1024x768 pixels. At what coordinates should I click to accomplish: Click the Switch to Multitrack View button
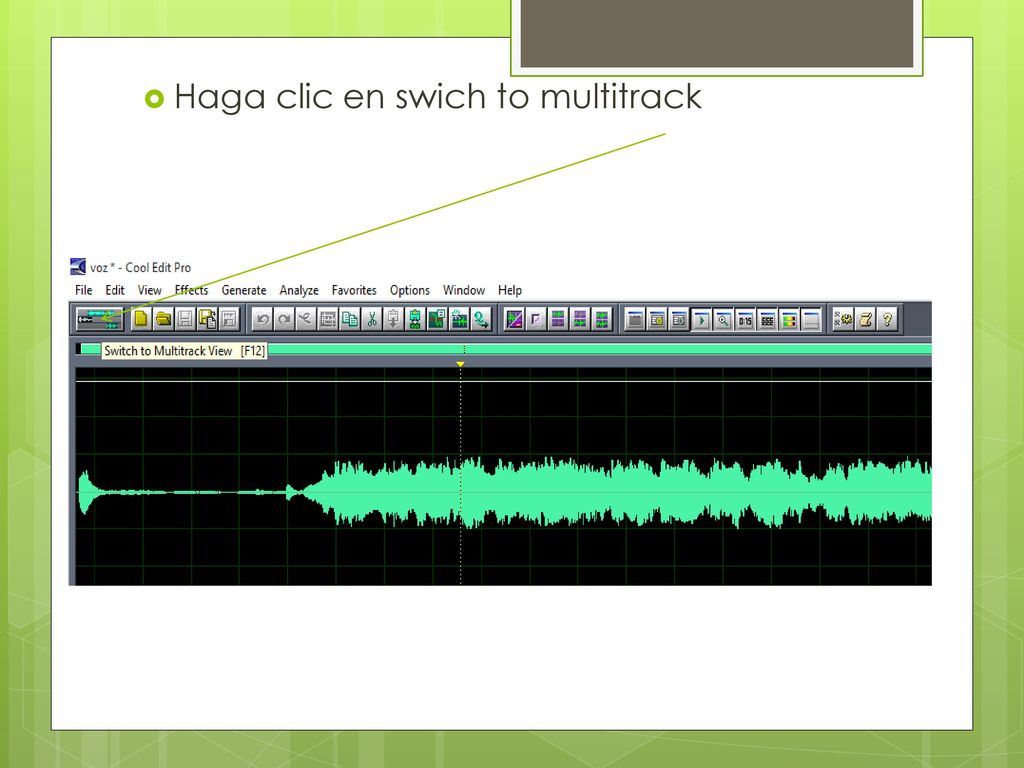pos(99,319)
